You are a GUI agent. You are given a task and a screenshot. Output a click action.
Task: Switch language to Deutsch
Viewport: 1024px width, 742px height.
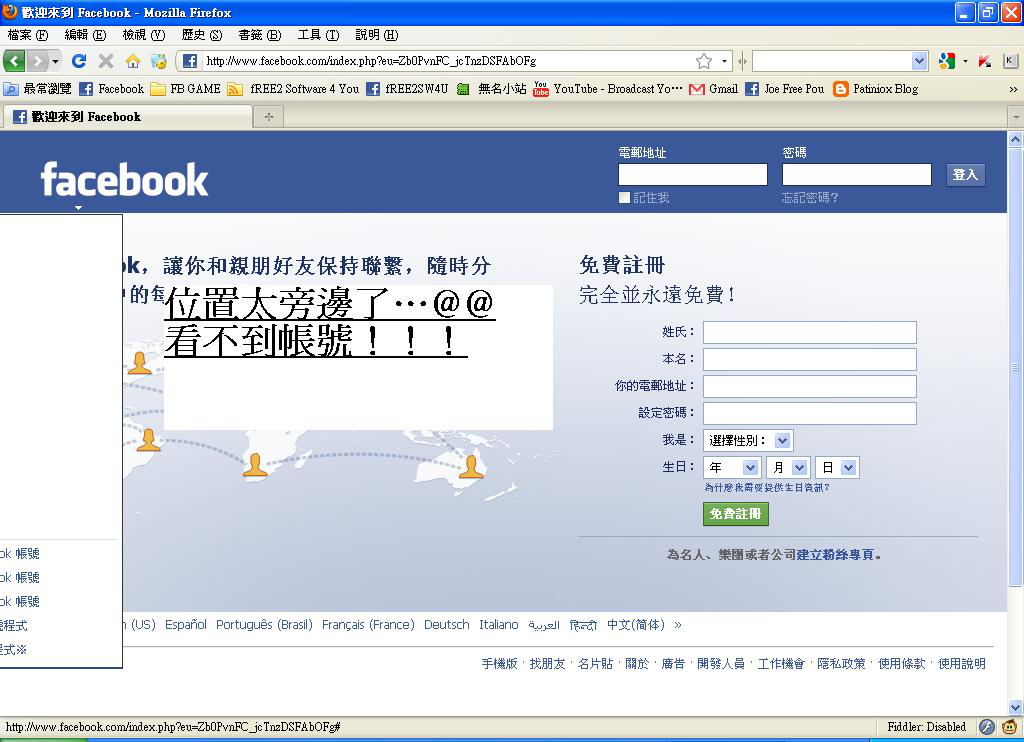point(447,625)
